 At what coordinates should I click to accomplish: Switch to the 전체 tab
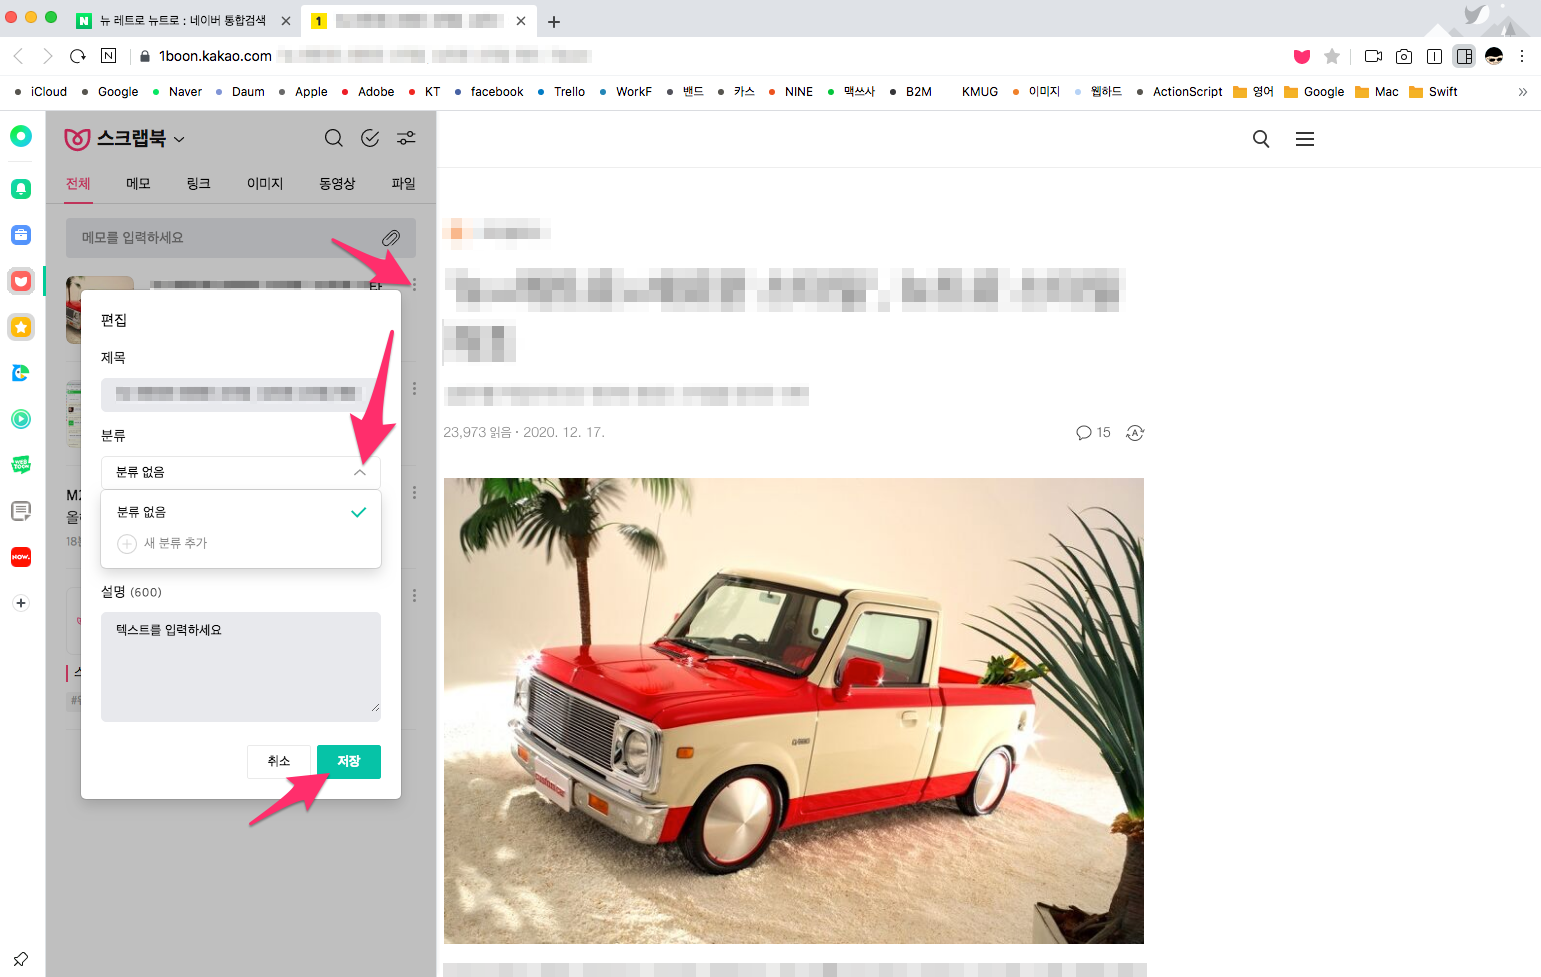click(x=78, y=184)
